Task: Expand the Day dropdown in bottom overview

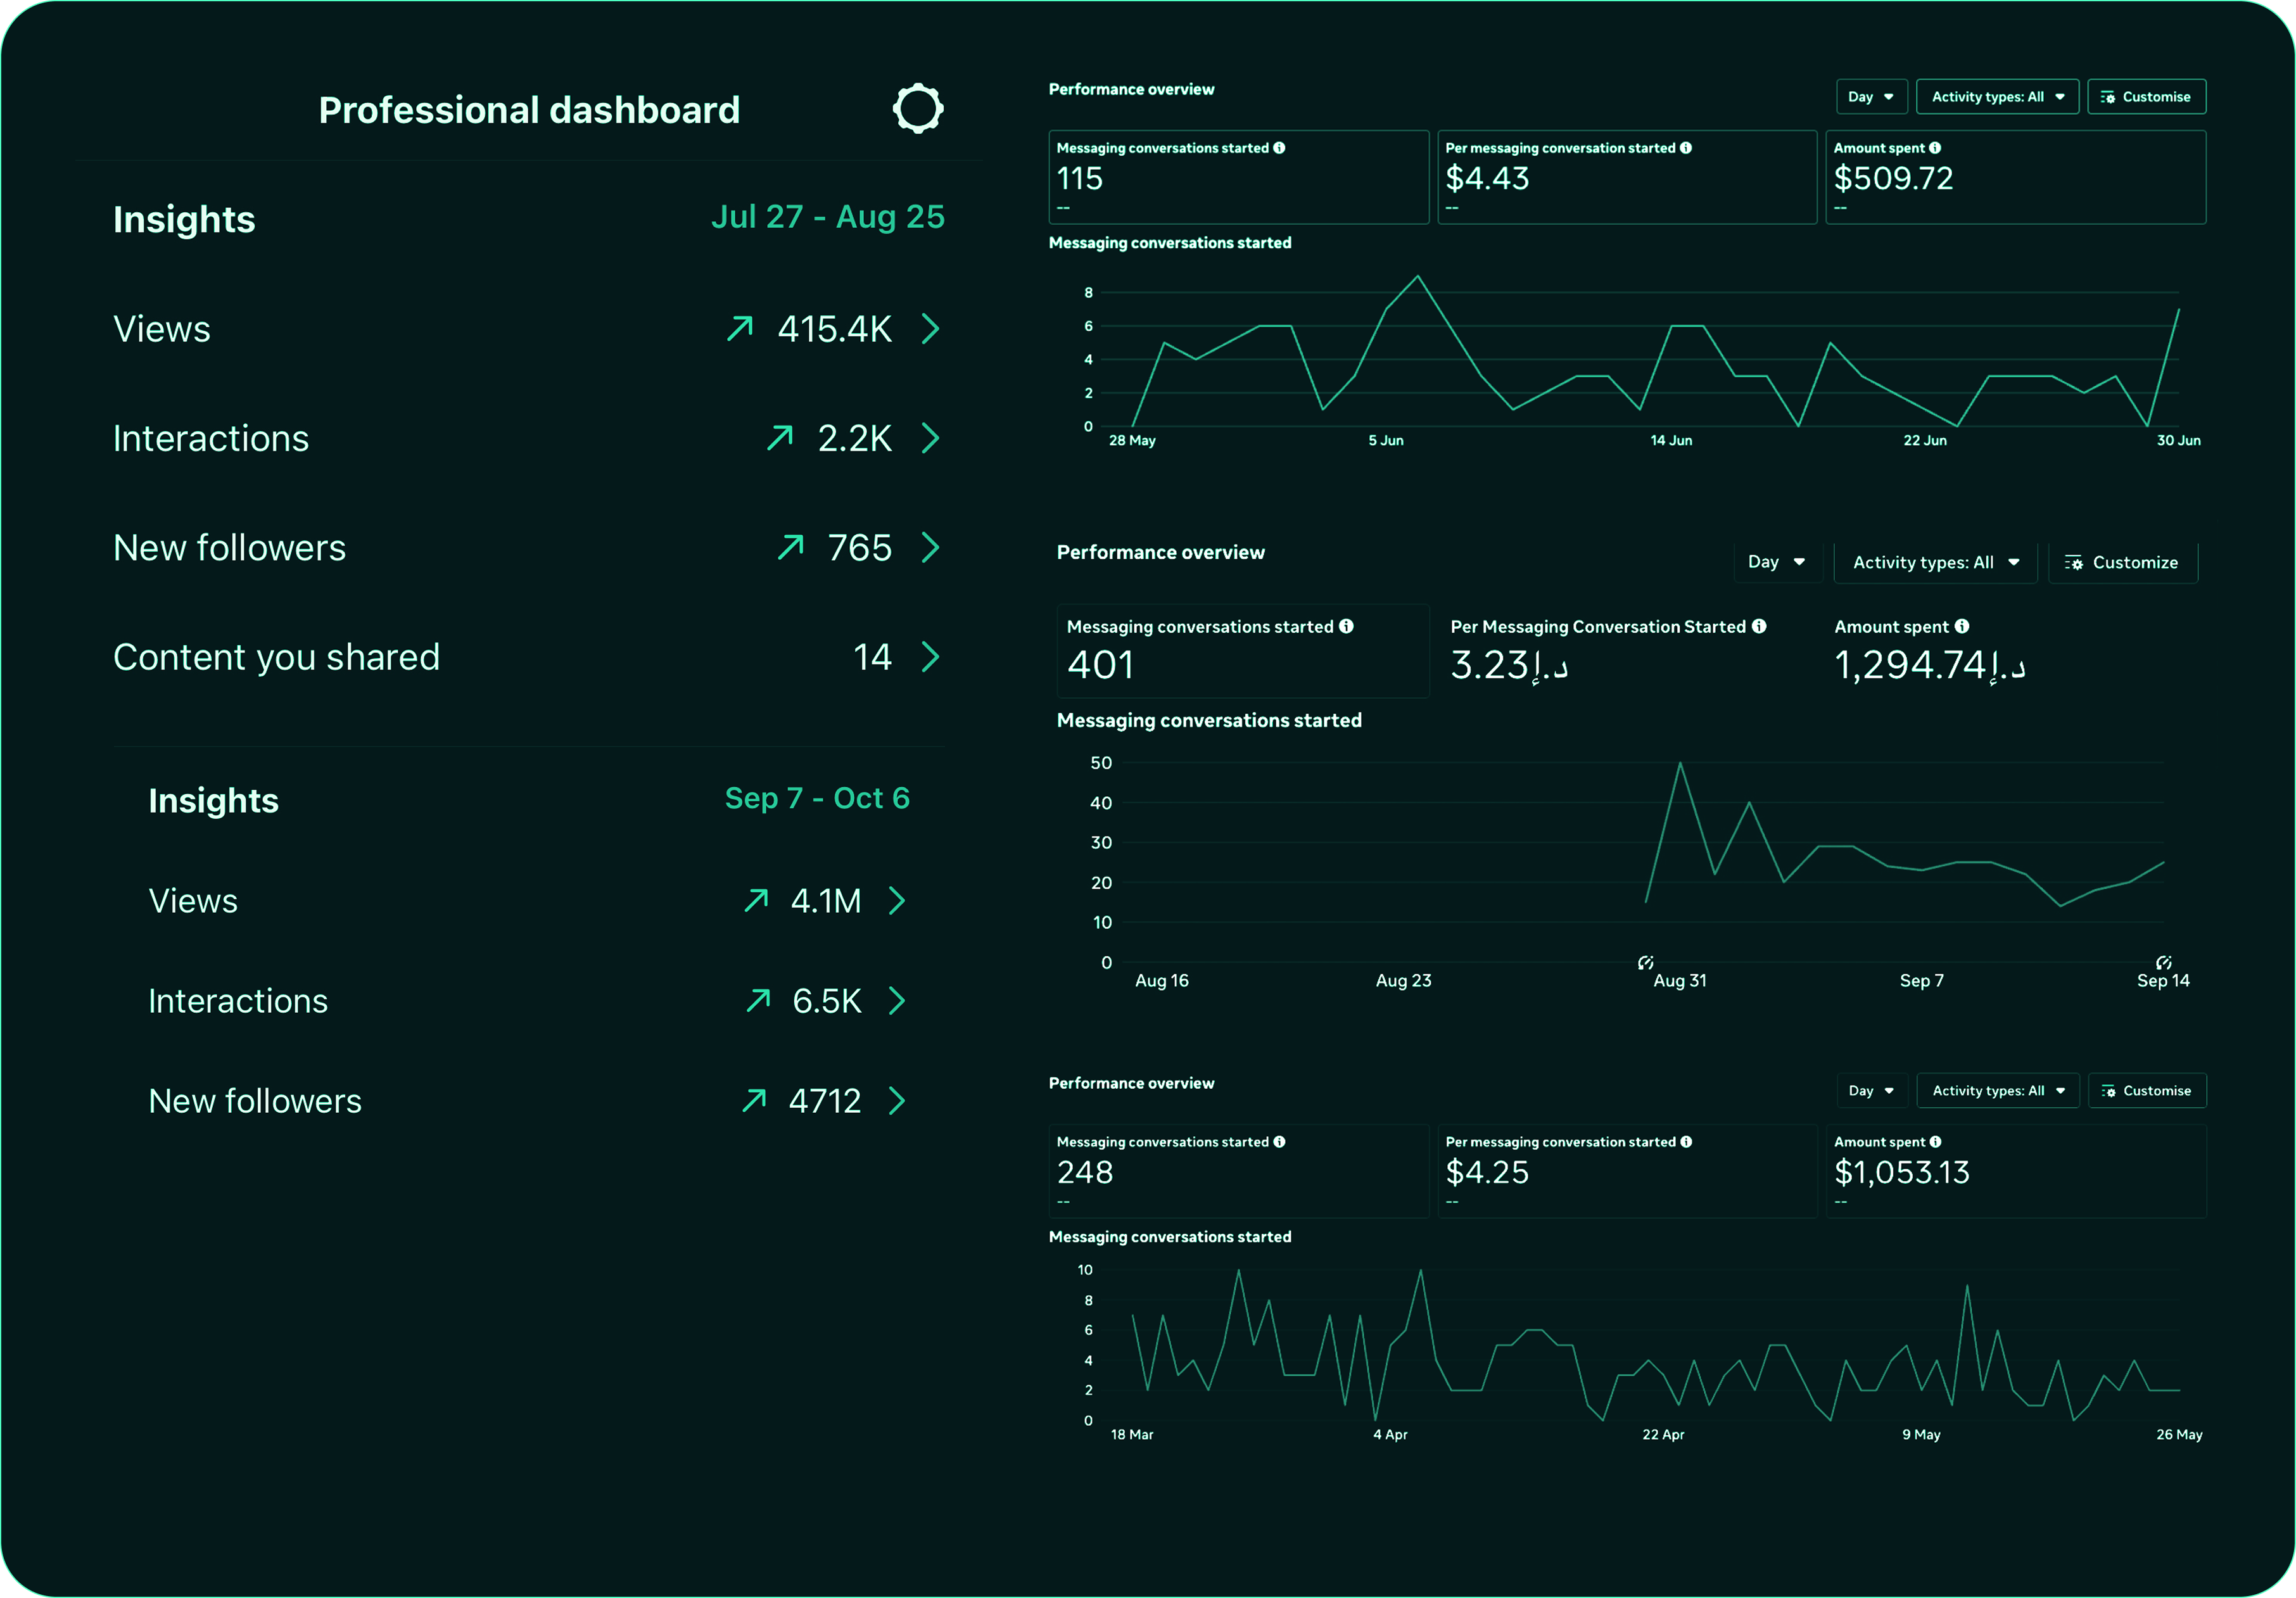Action: pyautogui.click(x=1871, y=1091)
